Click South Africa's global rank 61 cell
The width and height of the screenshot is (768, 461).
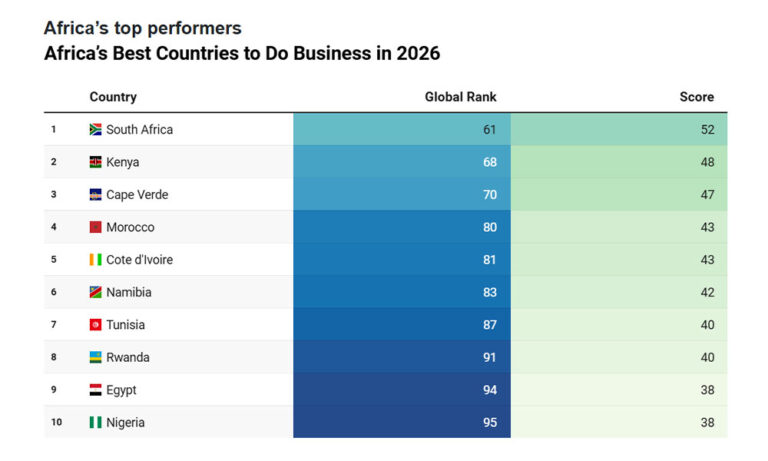pos(402,130)
